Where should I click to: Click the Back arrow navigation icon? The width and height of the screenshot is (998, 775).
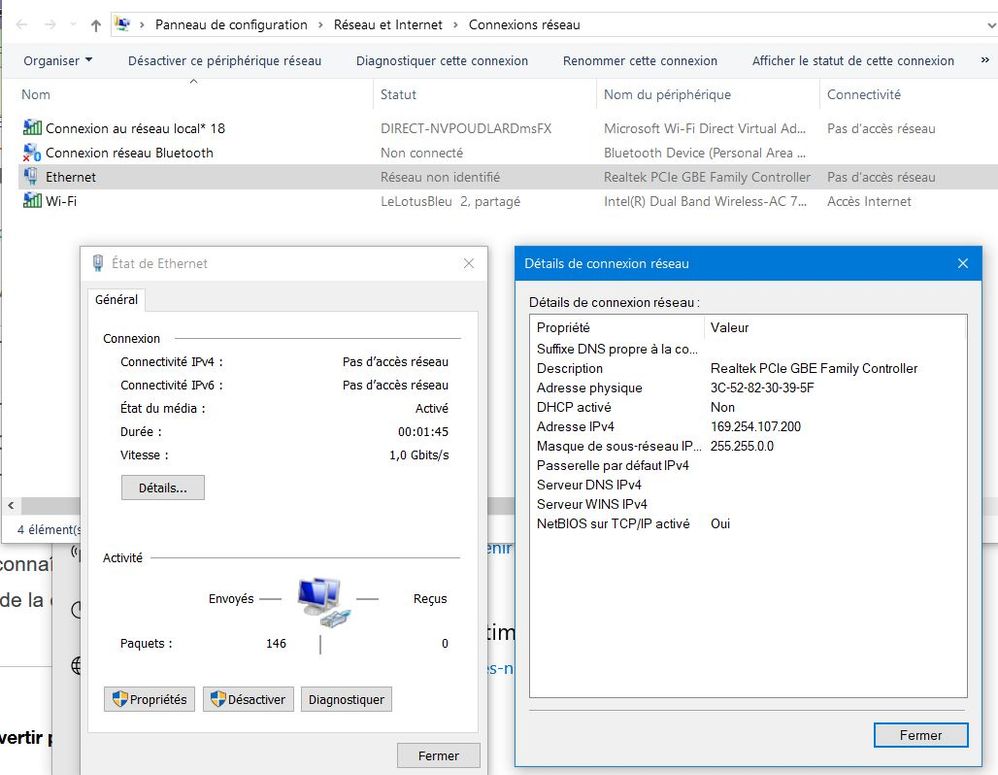click(x=22, y=25)
